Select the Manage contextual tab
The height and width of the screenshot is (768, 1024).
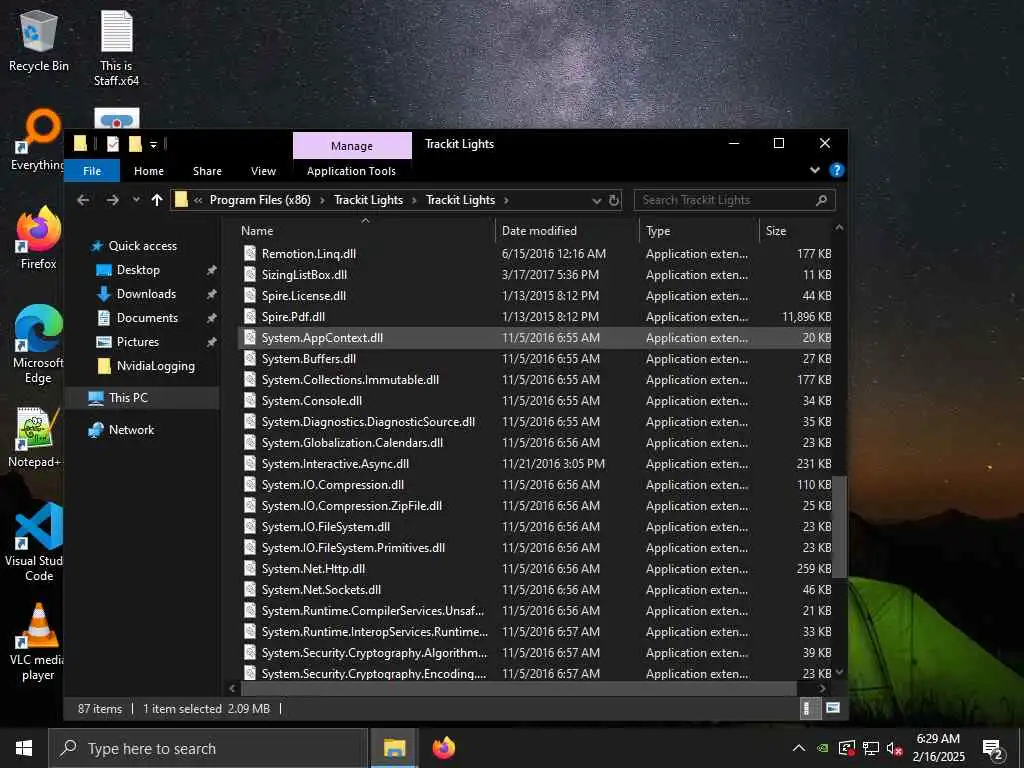[x=352, y=146]
